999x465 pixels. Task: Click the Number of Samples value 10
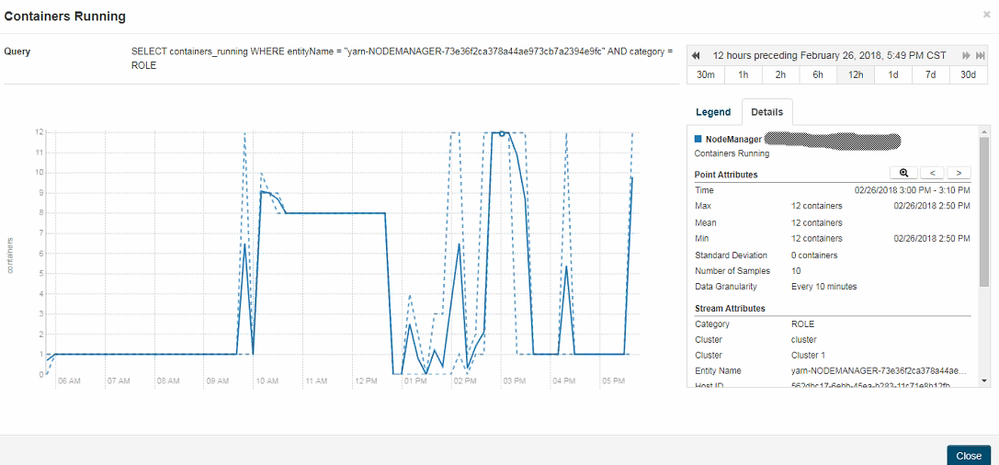click(796, 271)
